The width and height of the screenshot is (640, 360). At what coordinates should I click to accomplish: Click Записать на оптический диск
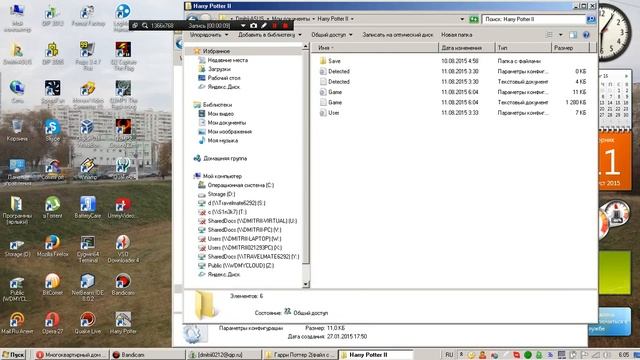point(398,35)
